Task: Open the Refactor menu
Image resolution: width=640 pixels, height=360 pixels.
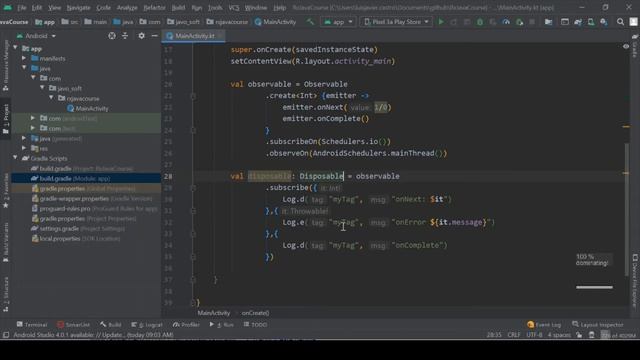Action: (154, 8)
